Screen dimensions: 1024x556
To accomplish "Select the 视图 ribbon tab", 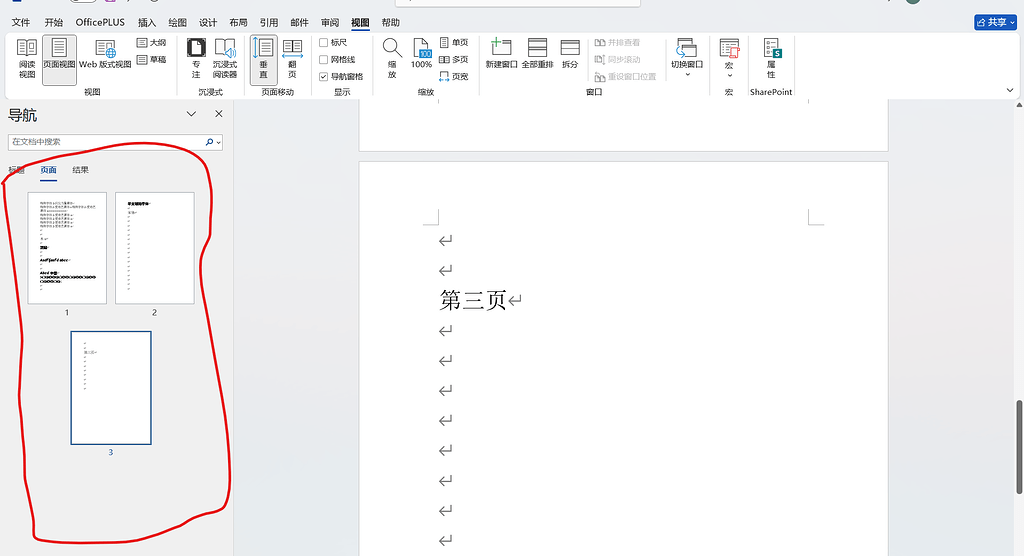I will pyautogui.click(x=360, y=22).
